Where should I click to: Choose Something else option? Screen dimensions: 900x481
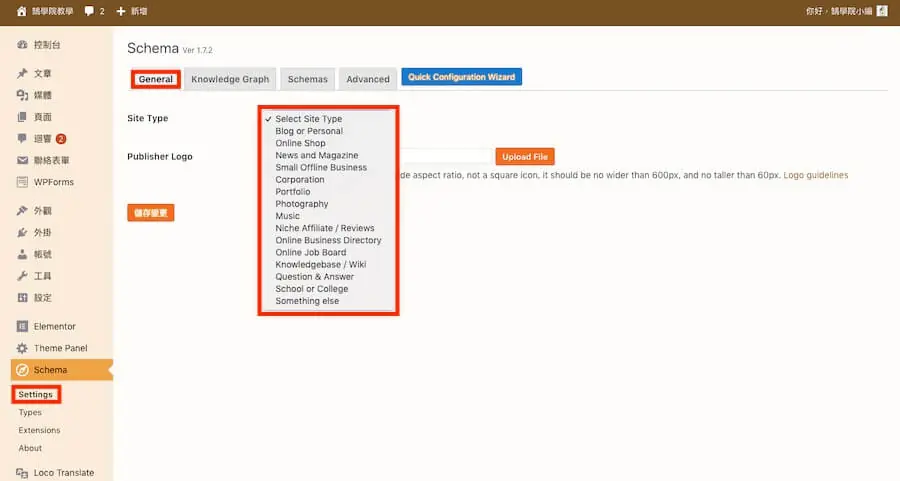point(307,301)
